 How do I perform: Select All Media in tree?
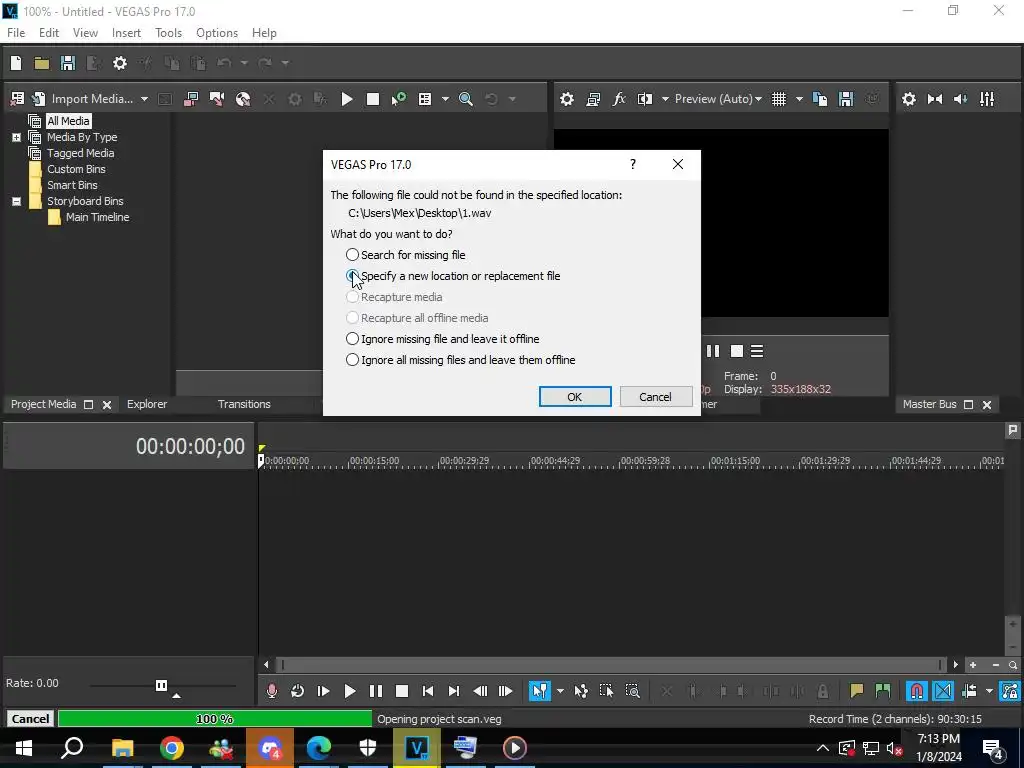pyautogui.click(x=68, y=121)
